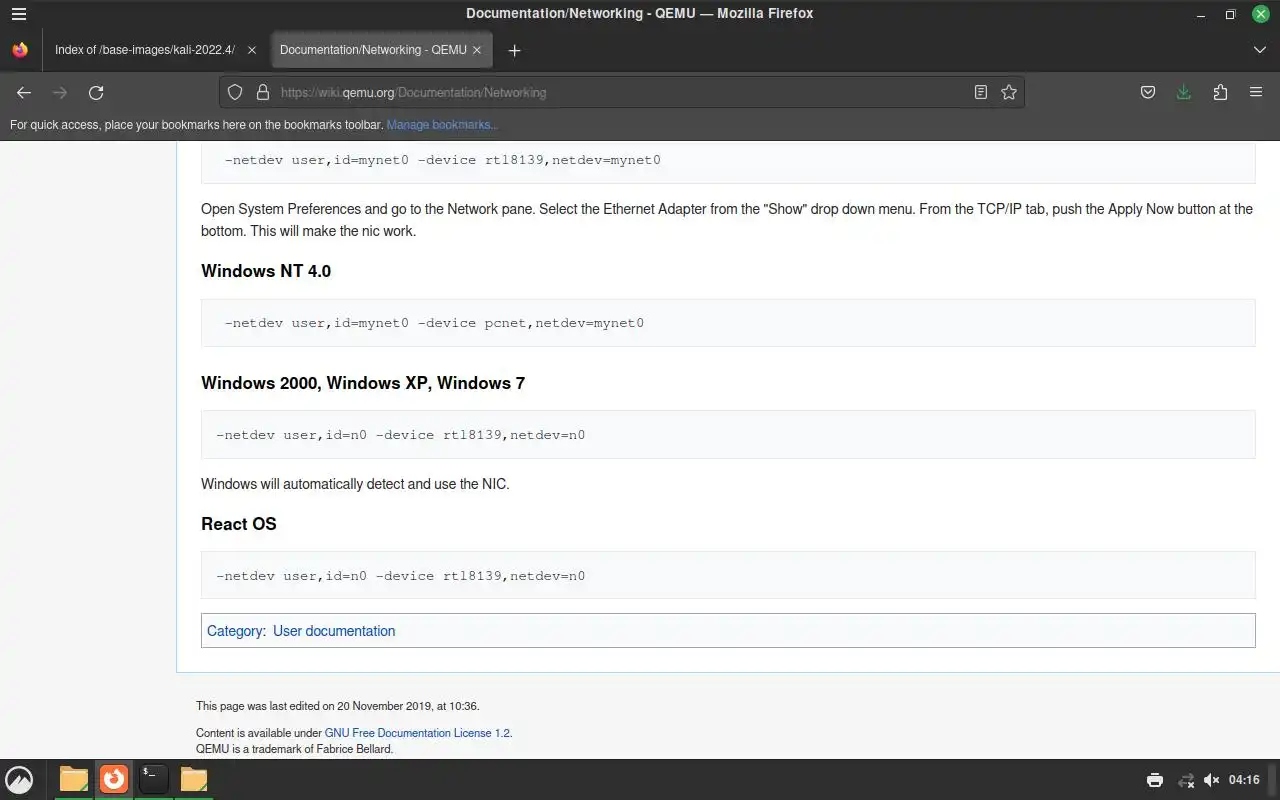The image size is (1280, 800).
Task: Expand the list all tabs chevron
Action: point(1259,50)
